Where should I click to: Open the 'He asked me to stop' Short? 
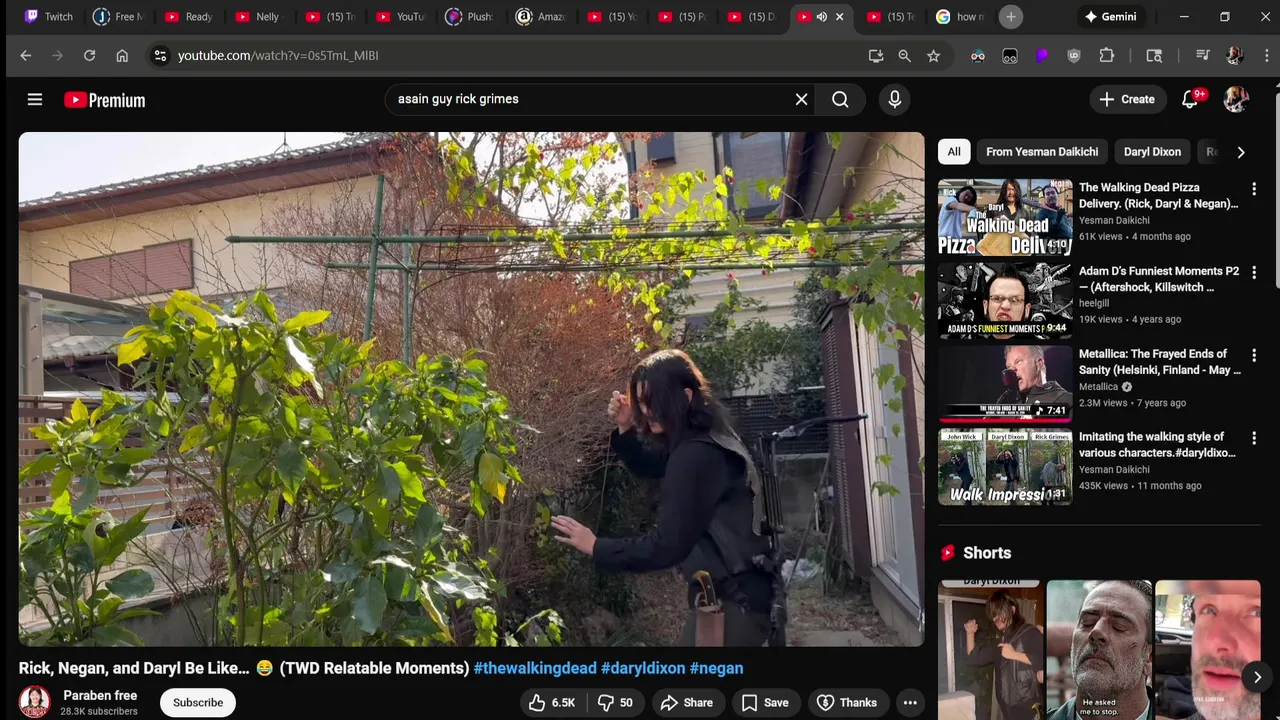pyautogui.click(x=1099, y=649)
